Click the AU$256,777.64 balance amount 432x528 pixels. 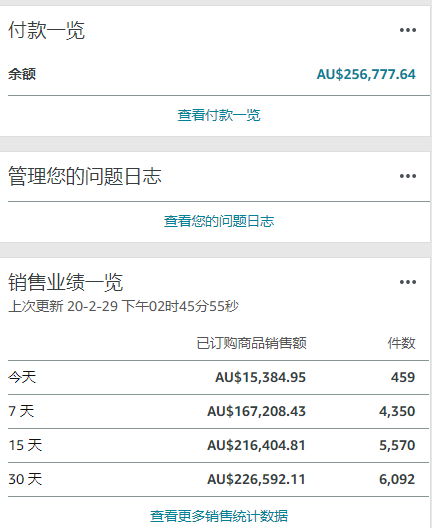pyautogui.click(x=366, y=74)
